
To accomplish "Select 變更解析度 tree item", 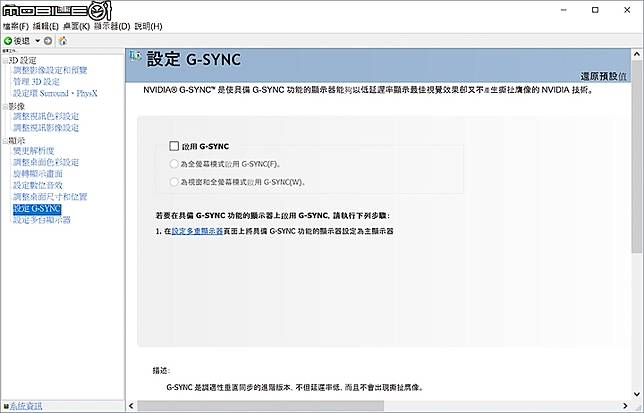I will (x=34, y=151).
